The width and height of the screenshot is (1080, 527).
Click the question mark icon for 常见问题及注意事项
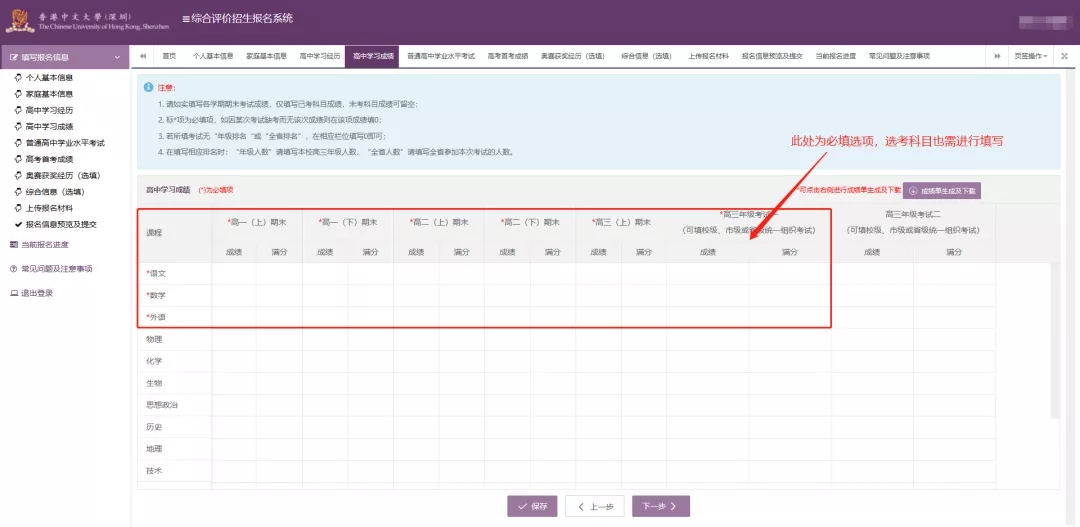pyautogui.click(x=14, y=269)
